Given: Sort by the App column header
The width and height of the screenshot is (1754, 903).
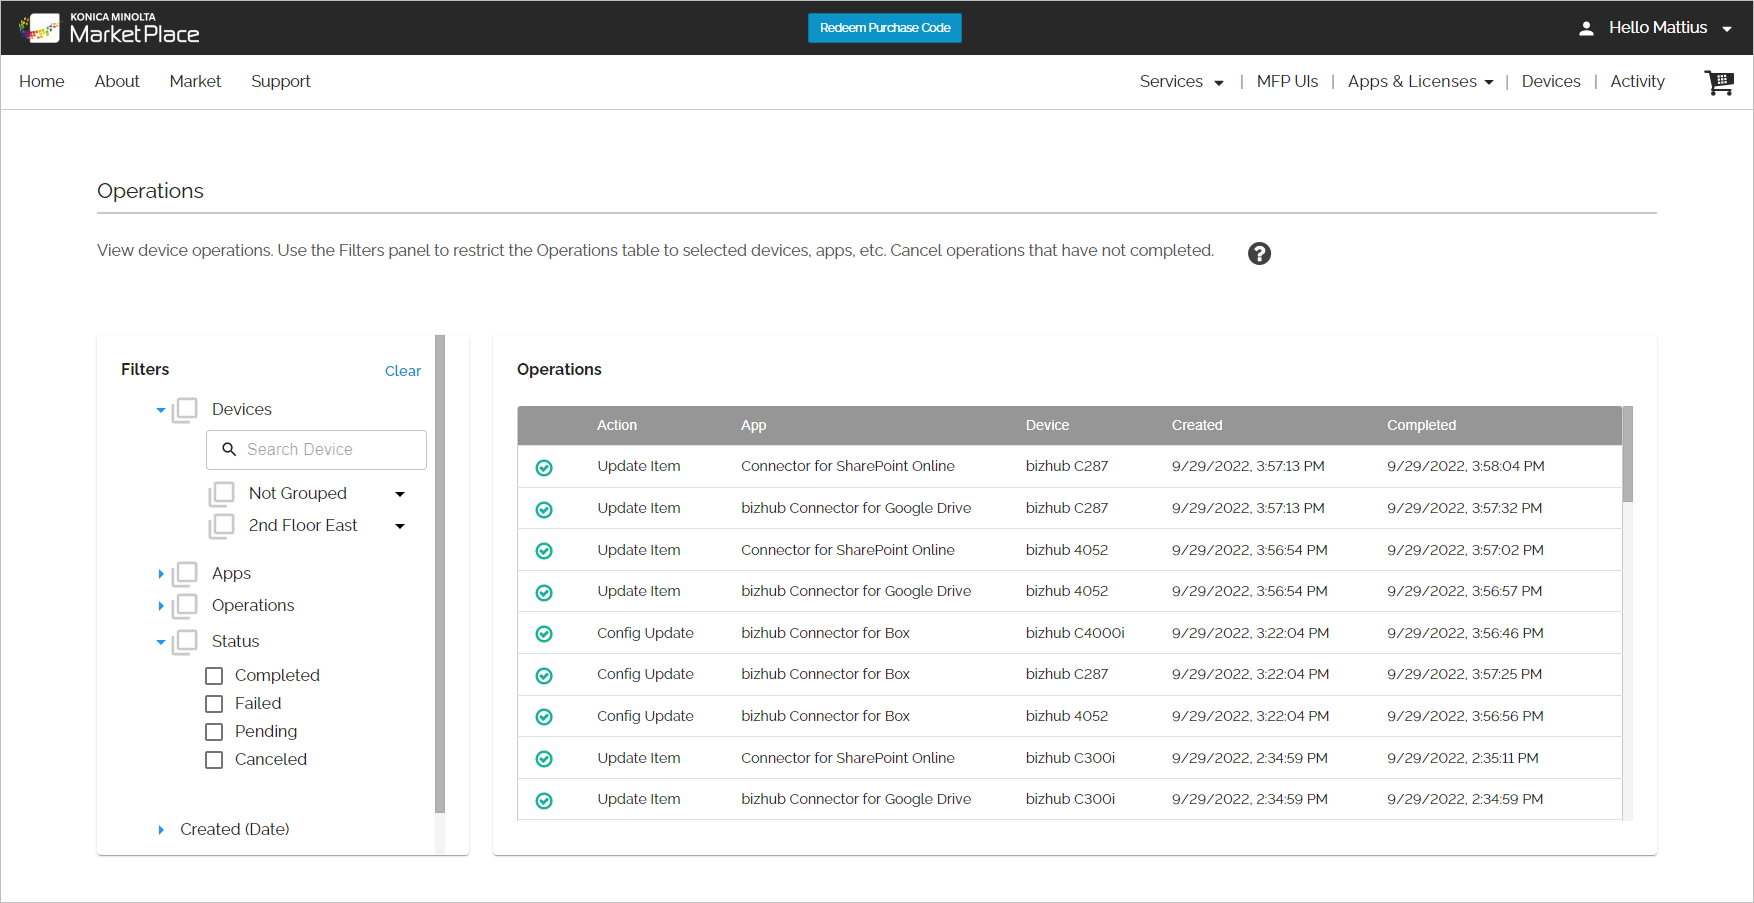Looking at the screenshot, I should (x=754, y=425).
